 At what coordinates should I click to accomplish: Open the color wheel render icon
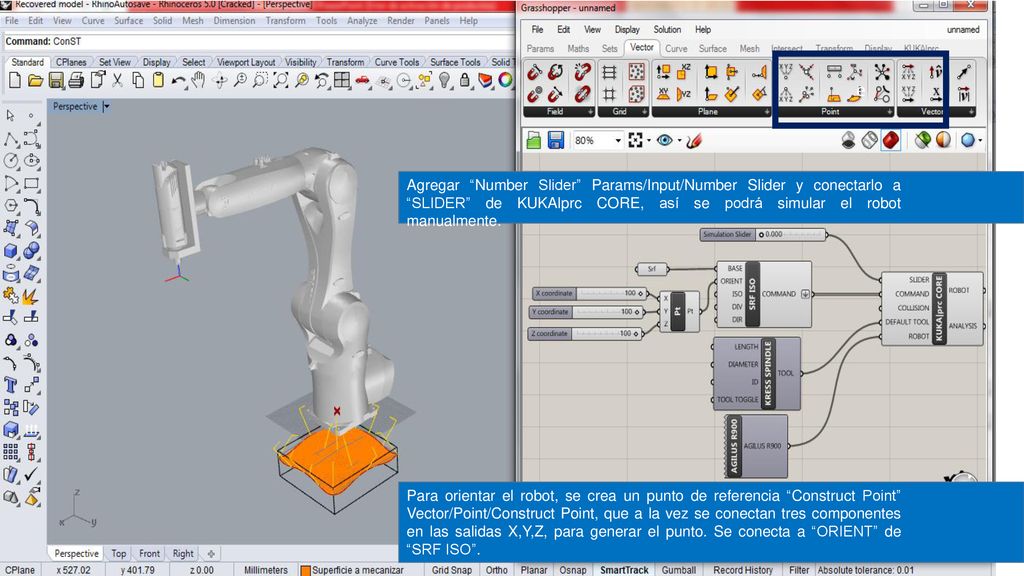tap(505, 80)
